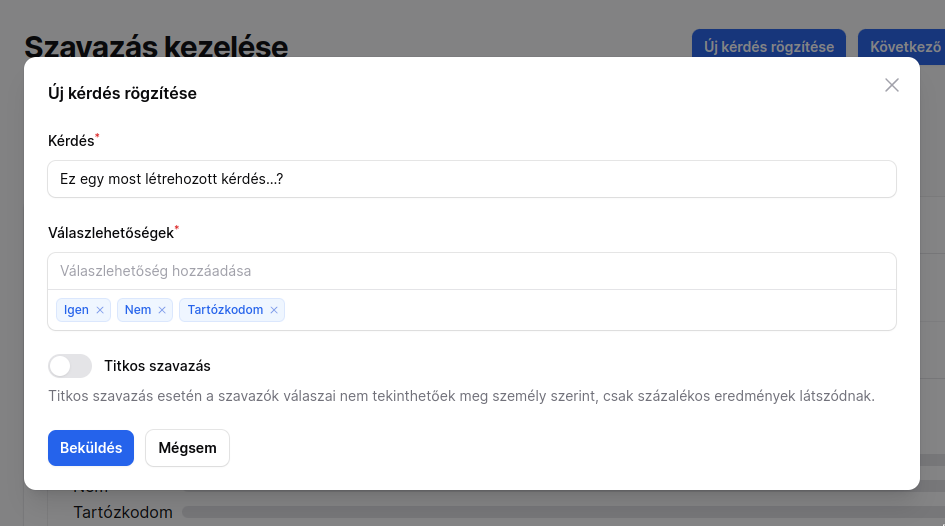This screenshot has width=945, height=526.
Task: Toggle the Titkos szavazás switch
Action: pos(70,366)
